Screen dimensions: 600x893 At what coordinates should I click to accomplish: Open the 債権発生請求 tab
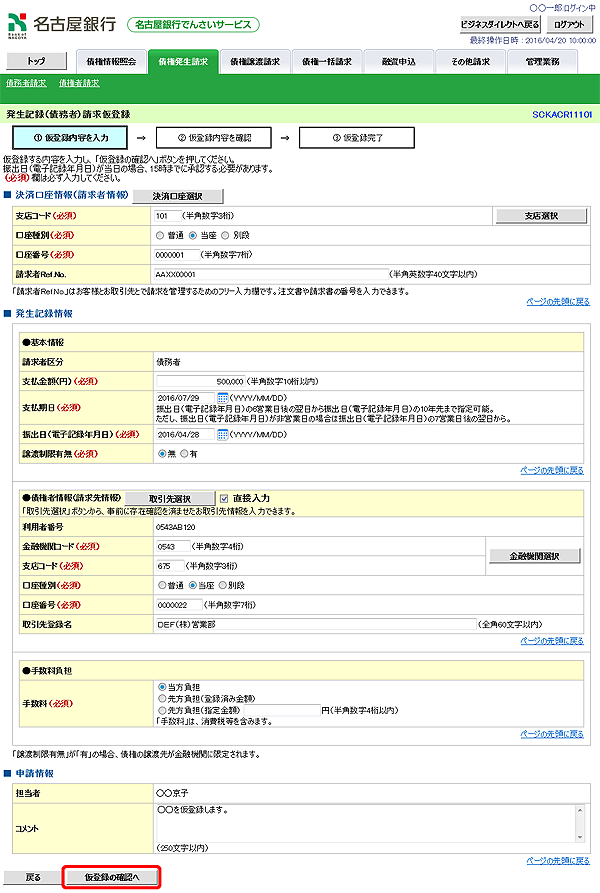[x=183, y=62]
